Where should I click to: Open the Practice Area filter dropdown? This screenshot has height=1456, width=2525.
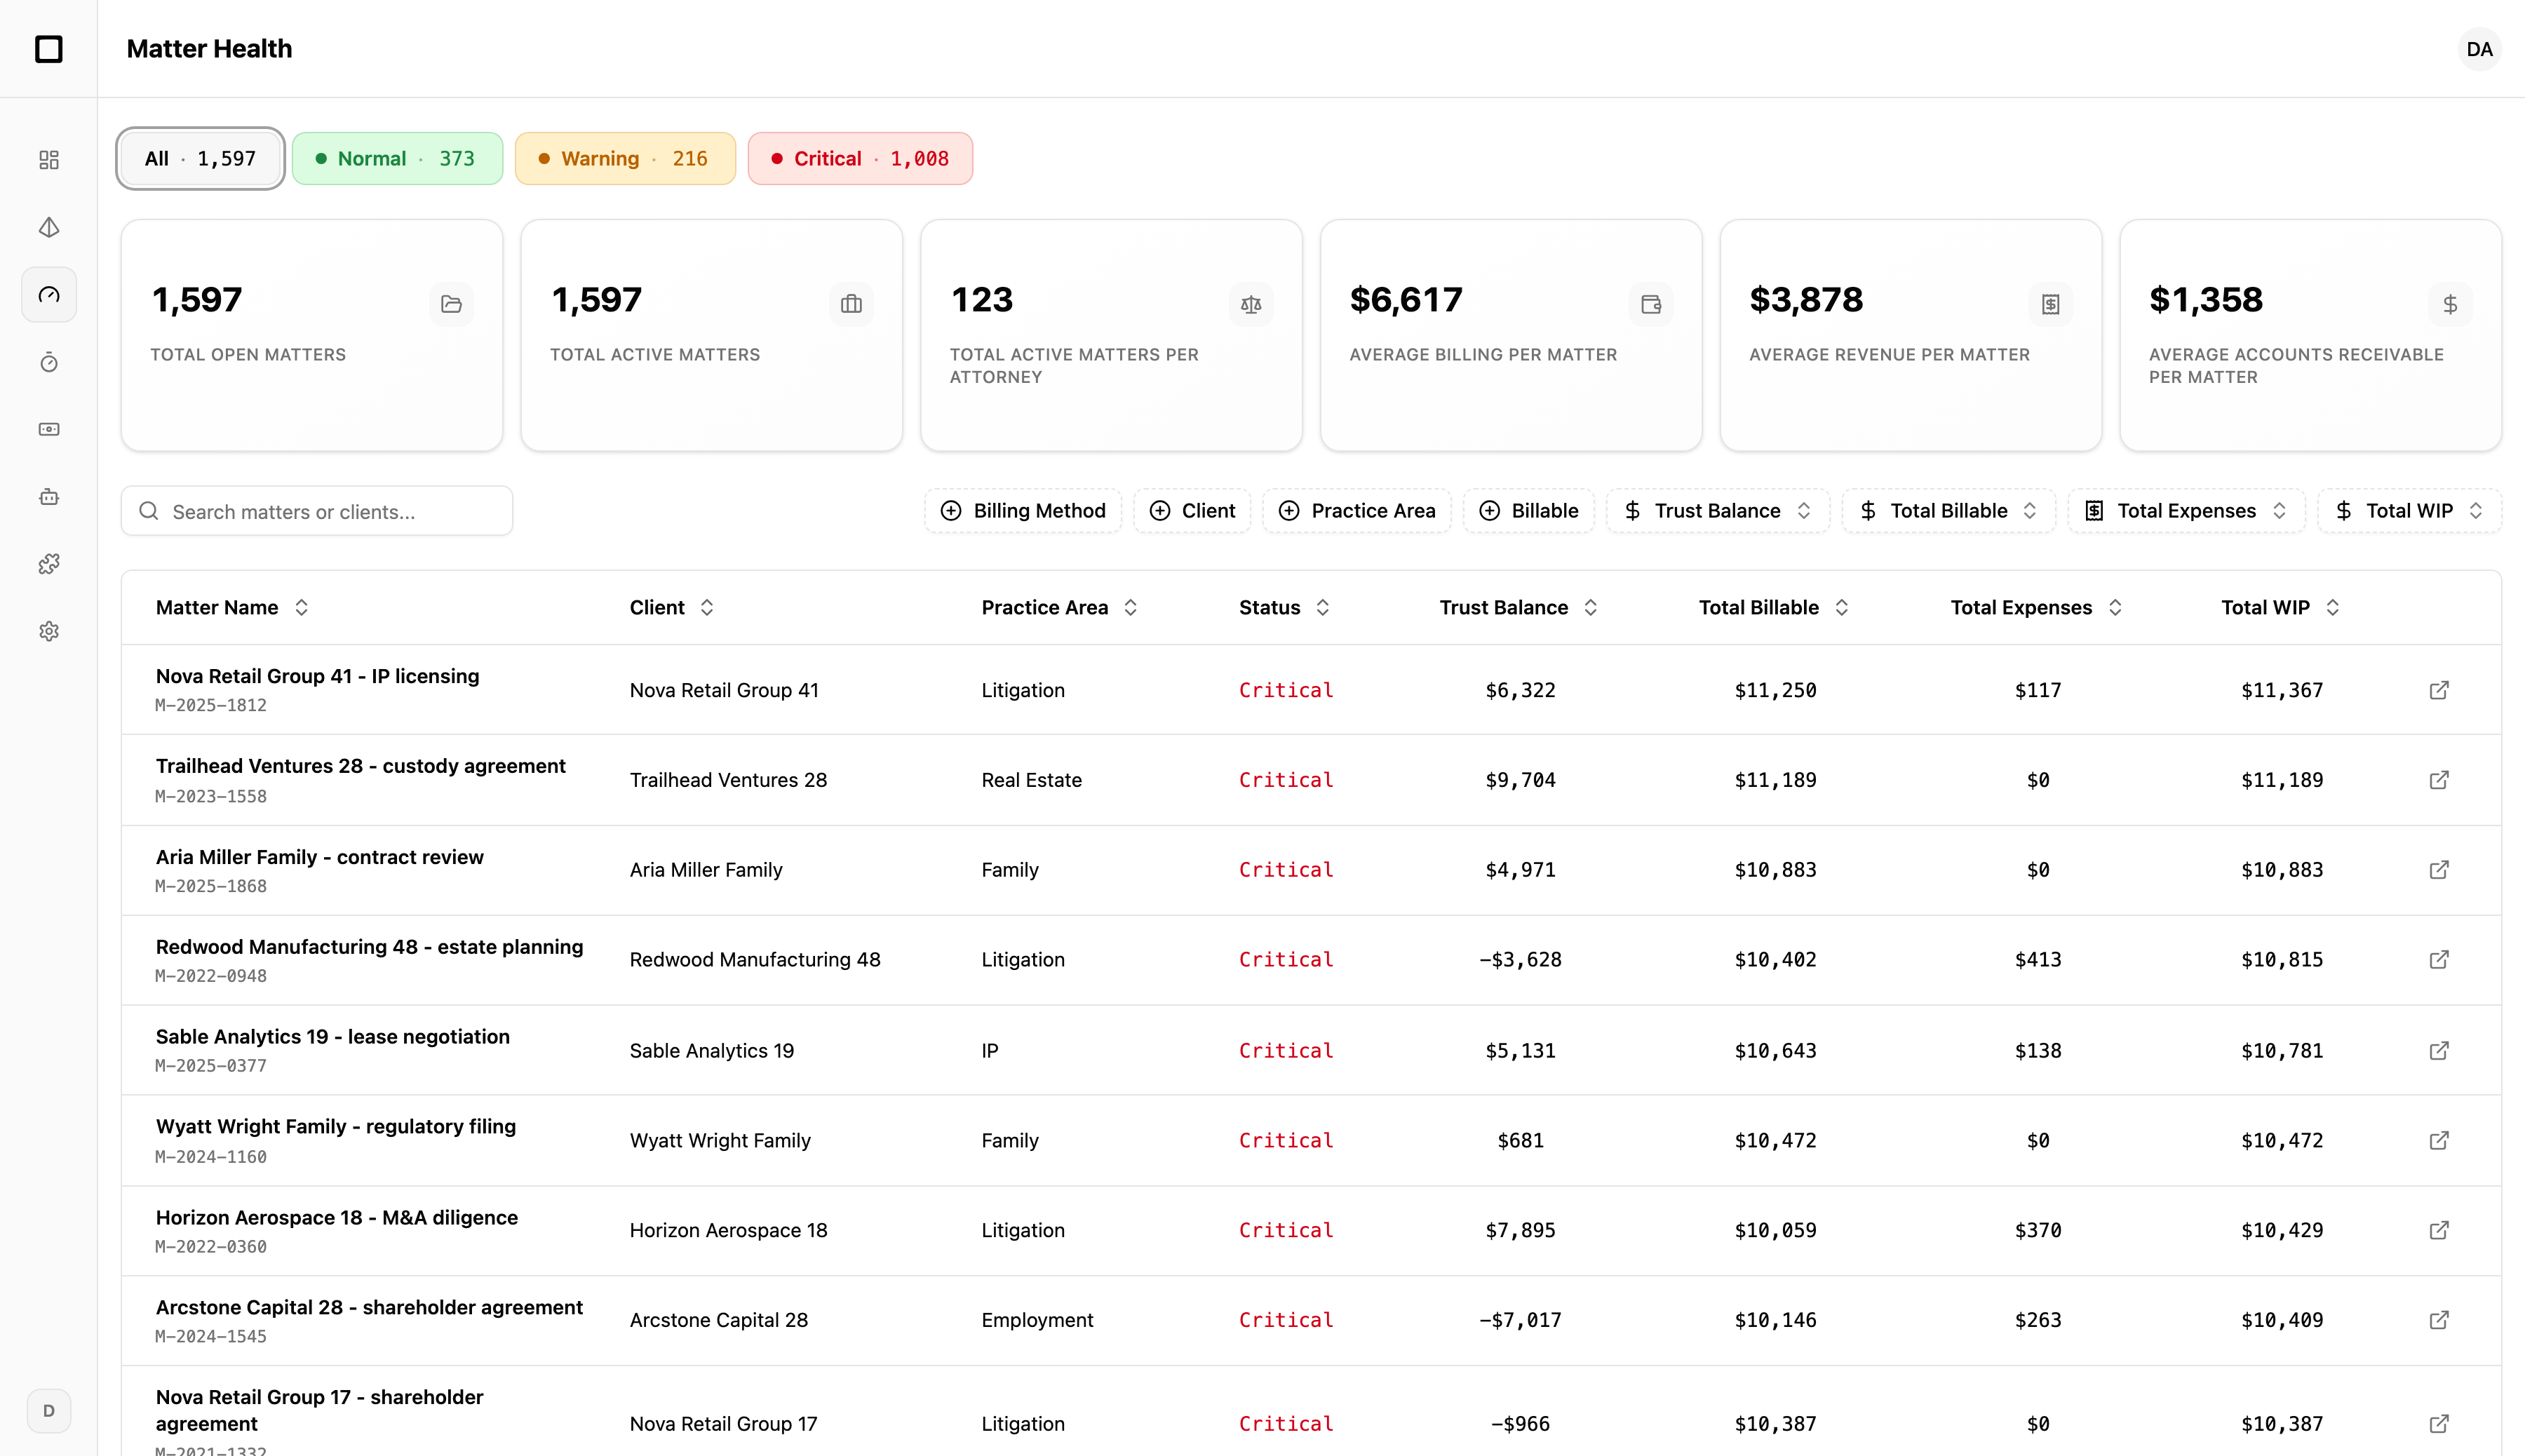pyautogui.click(x=1357, y=511)
